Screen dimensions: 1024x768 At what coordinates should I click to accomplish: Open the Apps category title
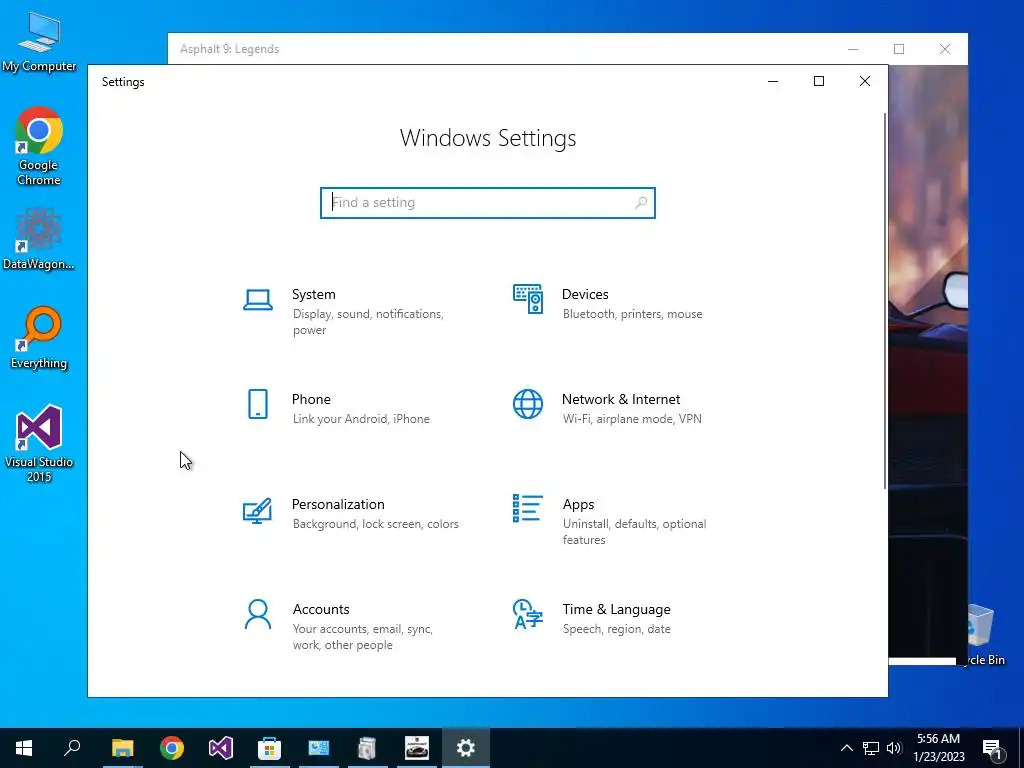(x=579, y=504)
